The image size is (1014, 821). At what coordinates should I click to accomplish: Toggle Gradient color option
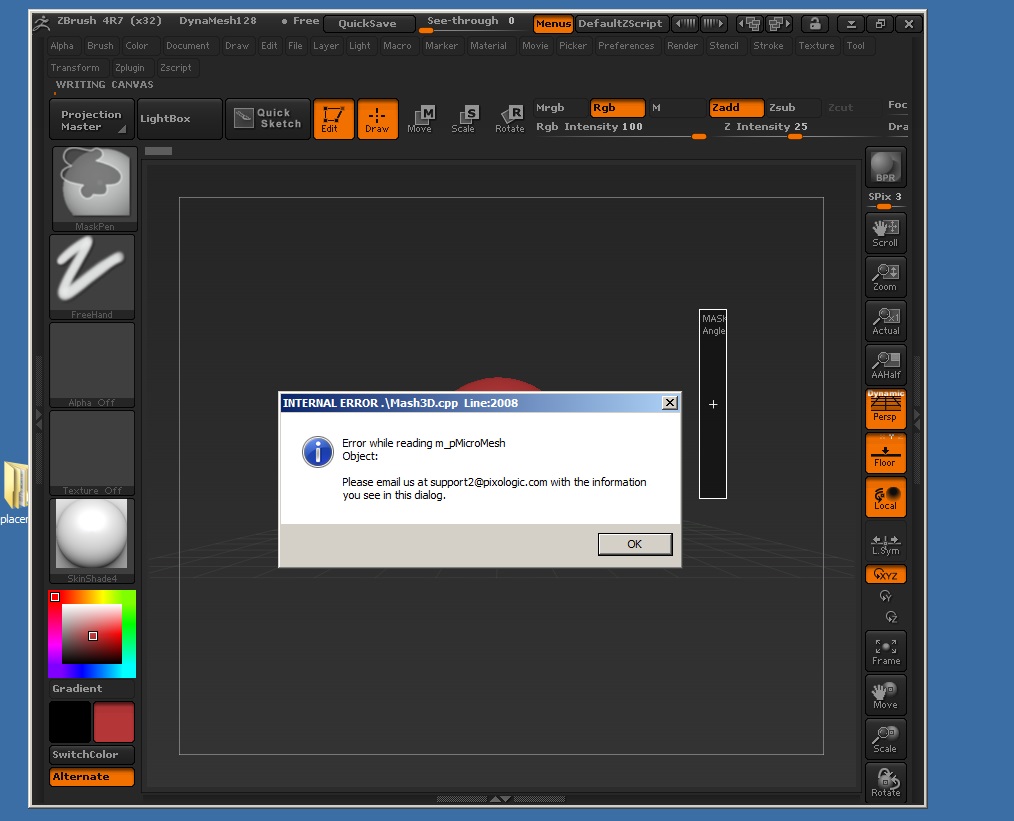[92, 689]
